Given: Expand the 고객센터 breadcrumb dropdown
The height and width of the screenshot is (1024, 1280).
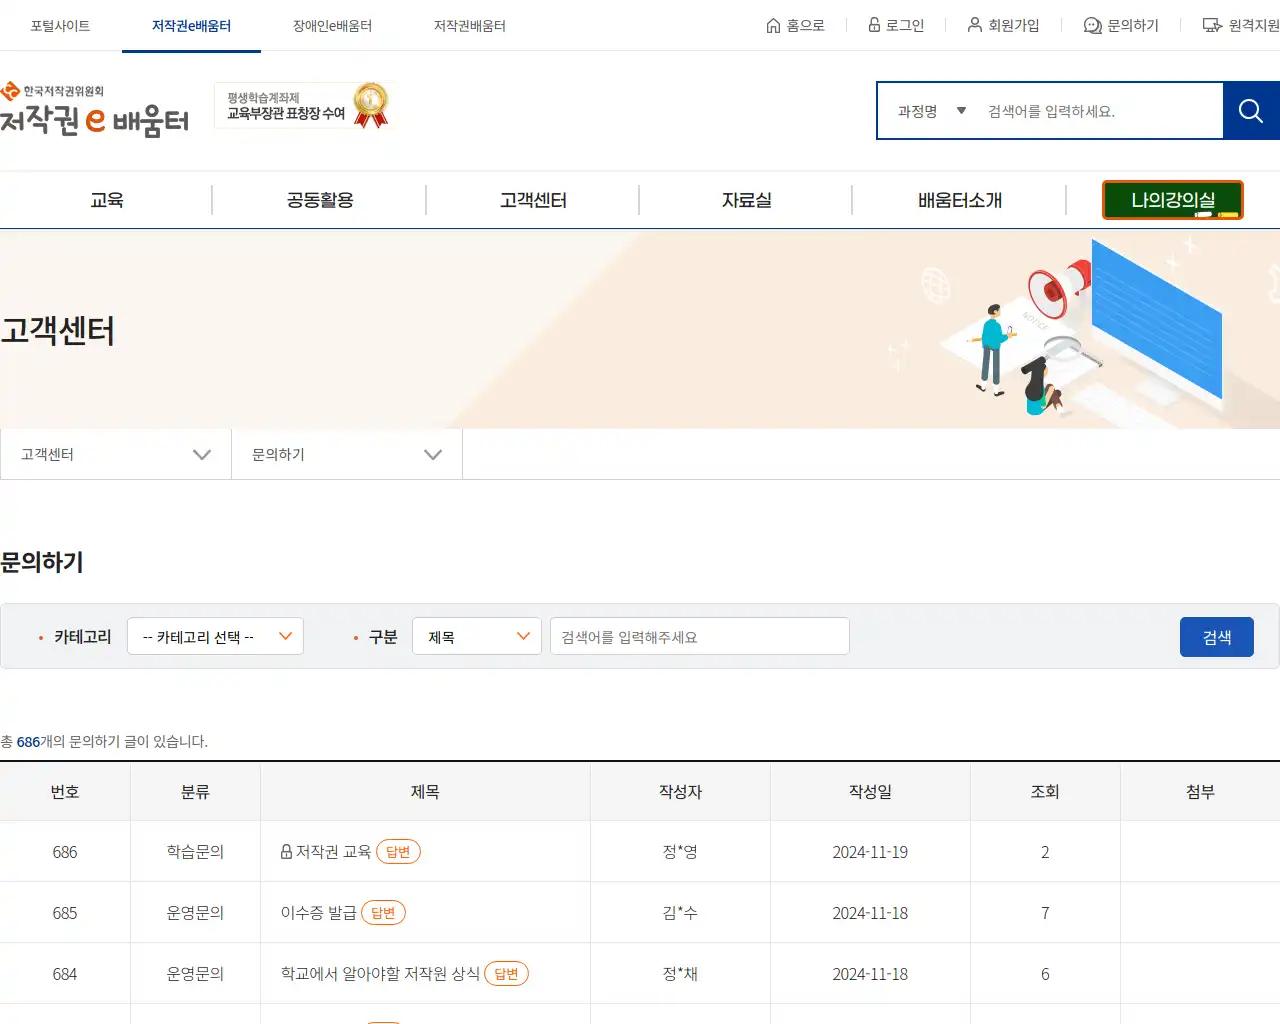Looking at the screenshot, I should [116, 454].
